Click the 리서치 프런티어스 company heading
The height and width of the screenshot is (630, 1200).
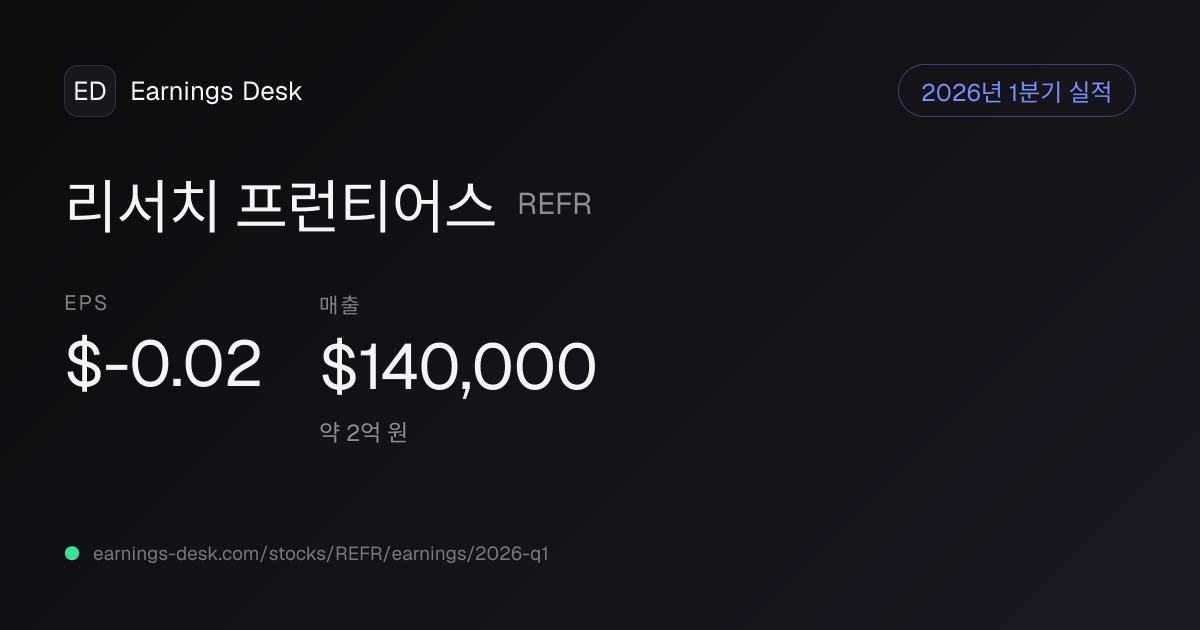[x=281, y=205]
